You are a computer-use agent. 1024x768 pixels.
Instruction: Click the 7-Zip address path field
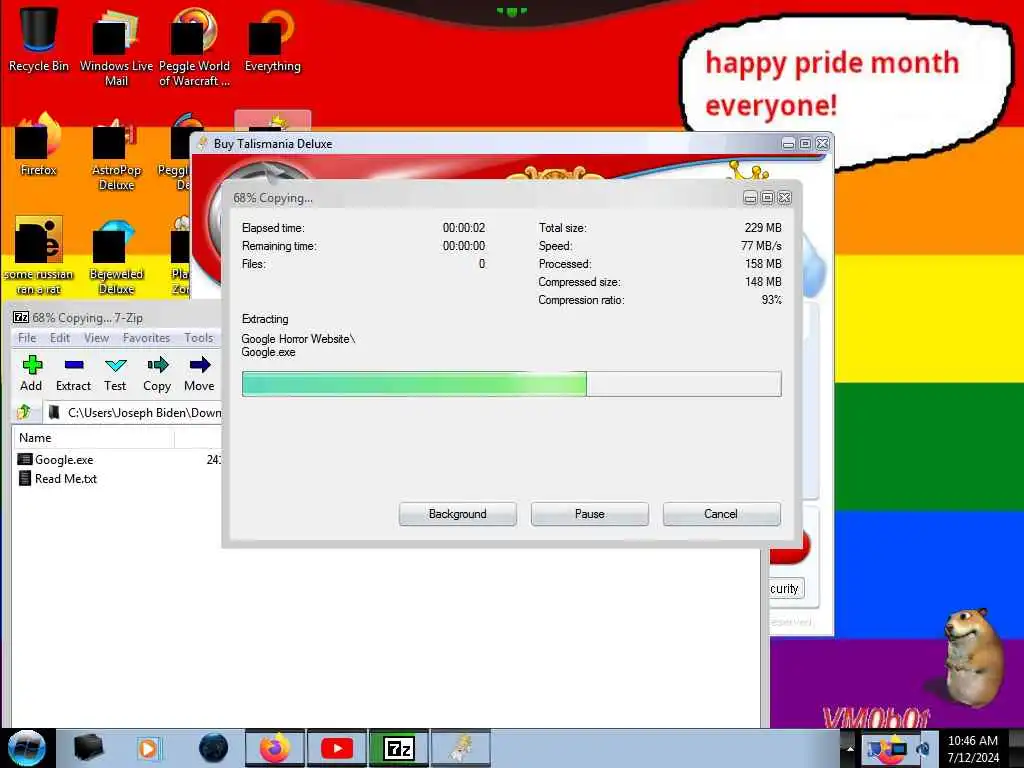(x=135, y=412)
